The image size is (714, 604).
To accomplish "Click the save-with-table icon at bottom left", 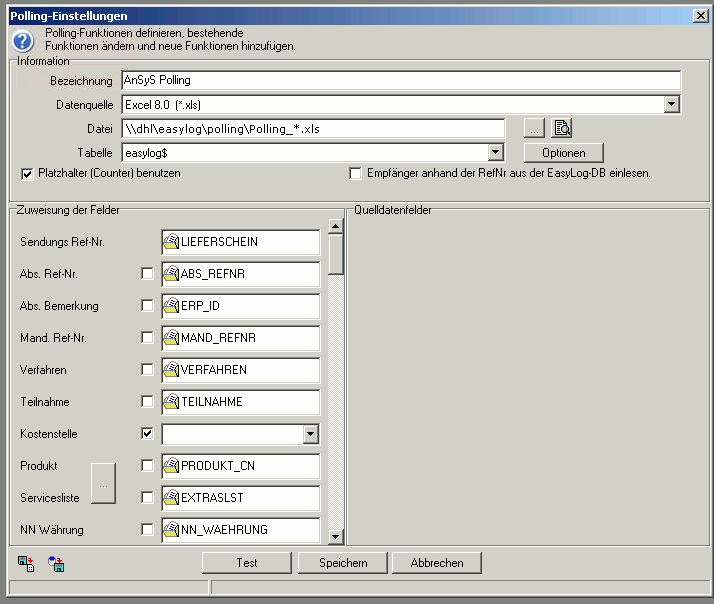I will [26, 565].
